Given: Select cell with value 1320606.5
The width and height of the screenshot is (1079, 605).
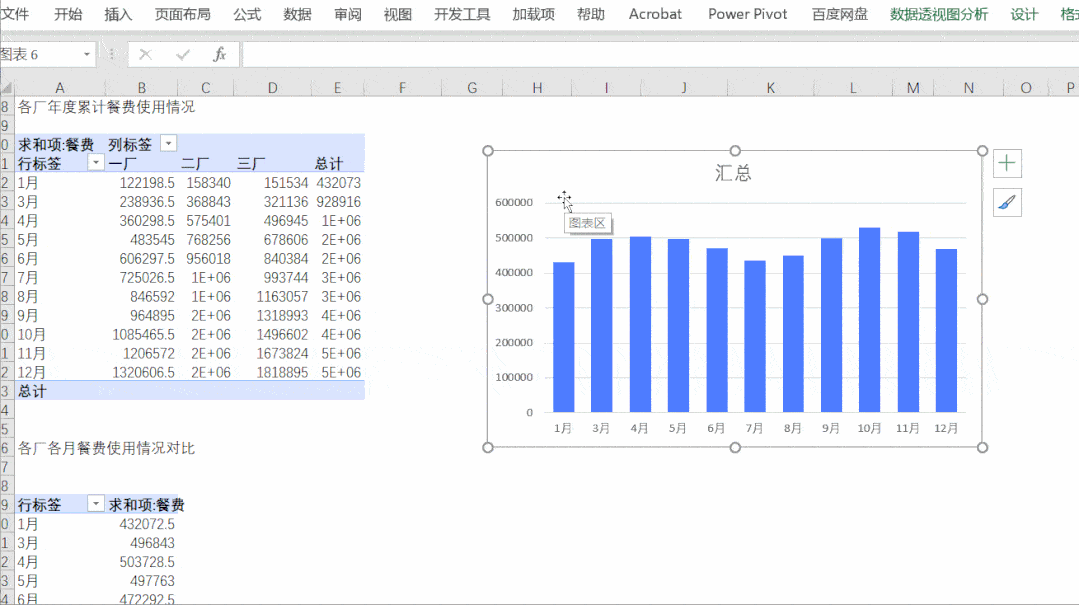Looking at the screenshot, I should pyautogui.click(x=143, y=372).
